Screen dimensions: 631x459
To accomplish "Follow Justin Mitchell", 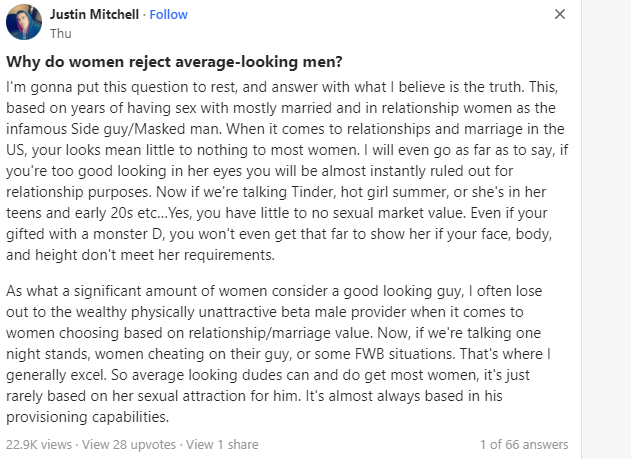I will pyautogui.click(x=167, y=14).
